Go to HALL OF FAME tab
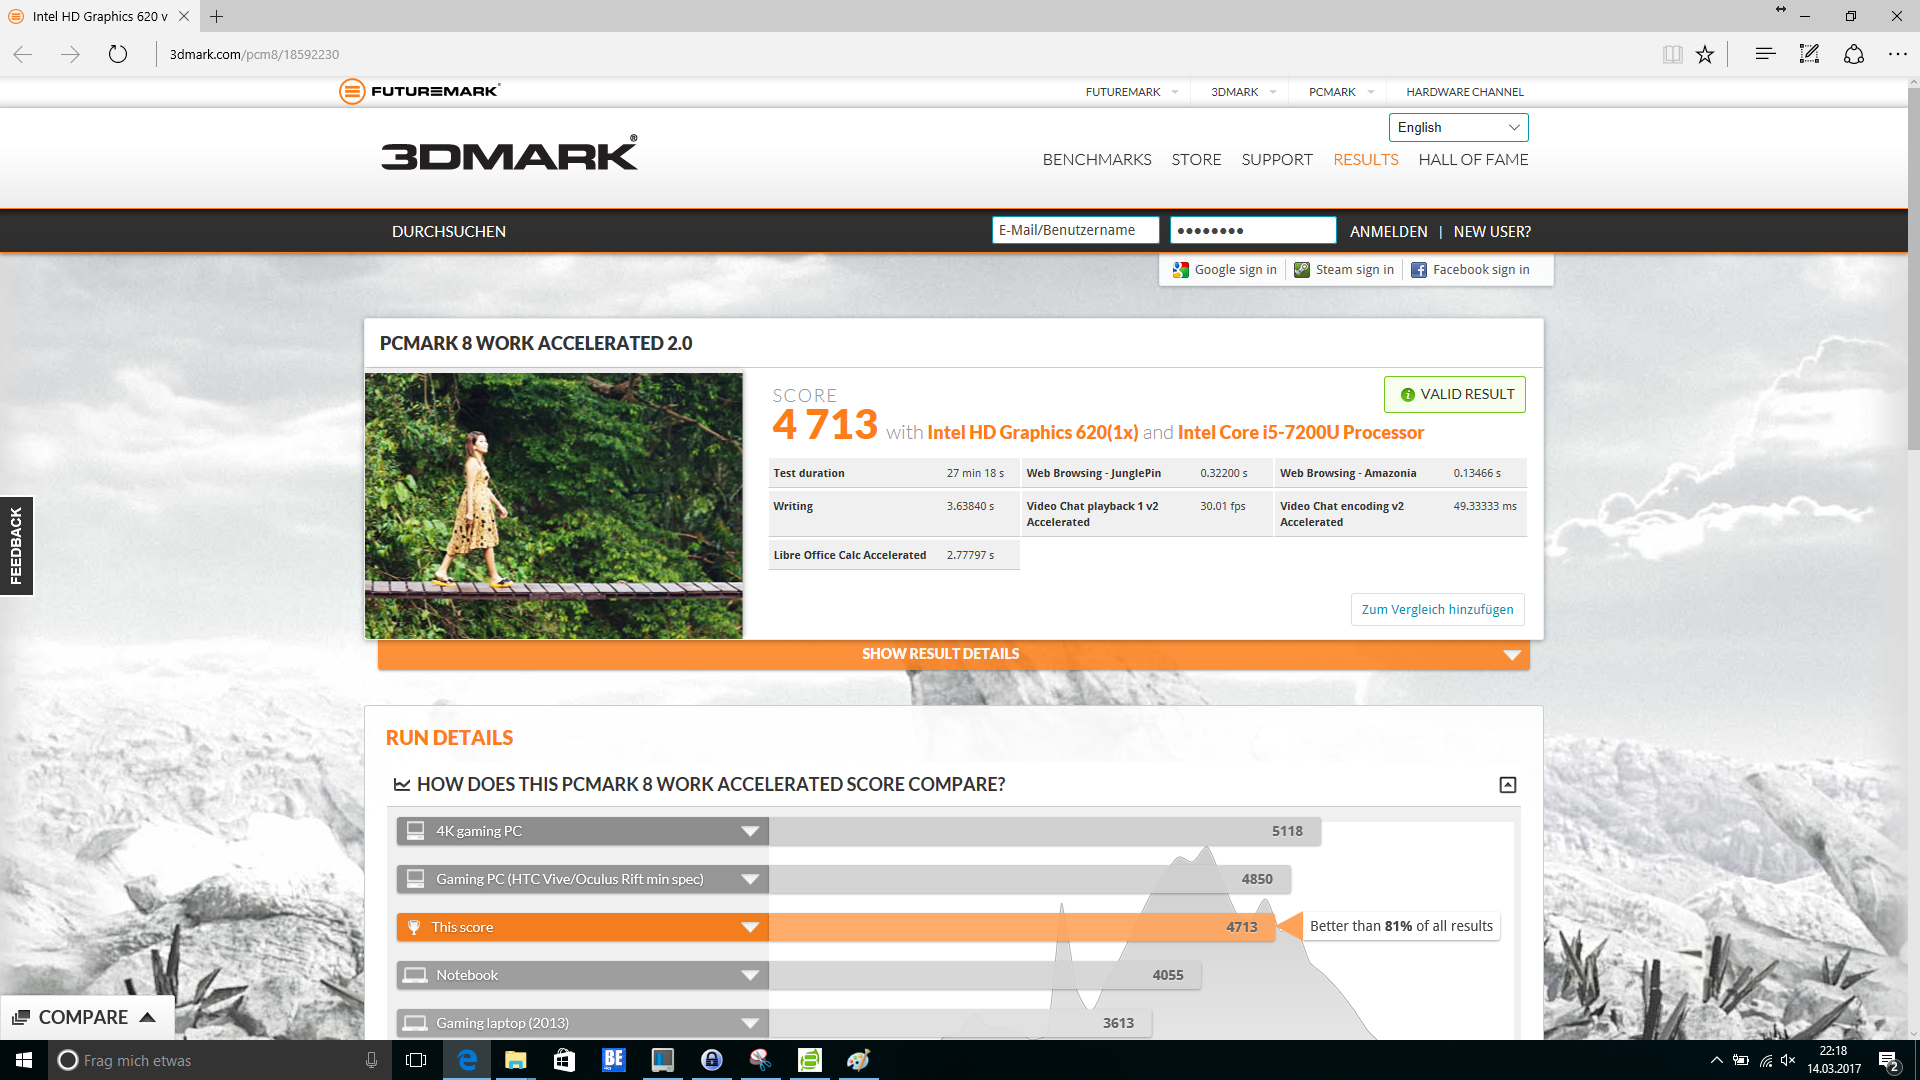 1473,160
